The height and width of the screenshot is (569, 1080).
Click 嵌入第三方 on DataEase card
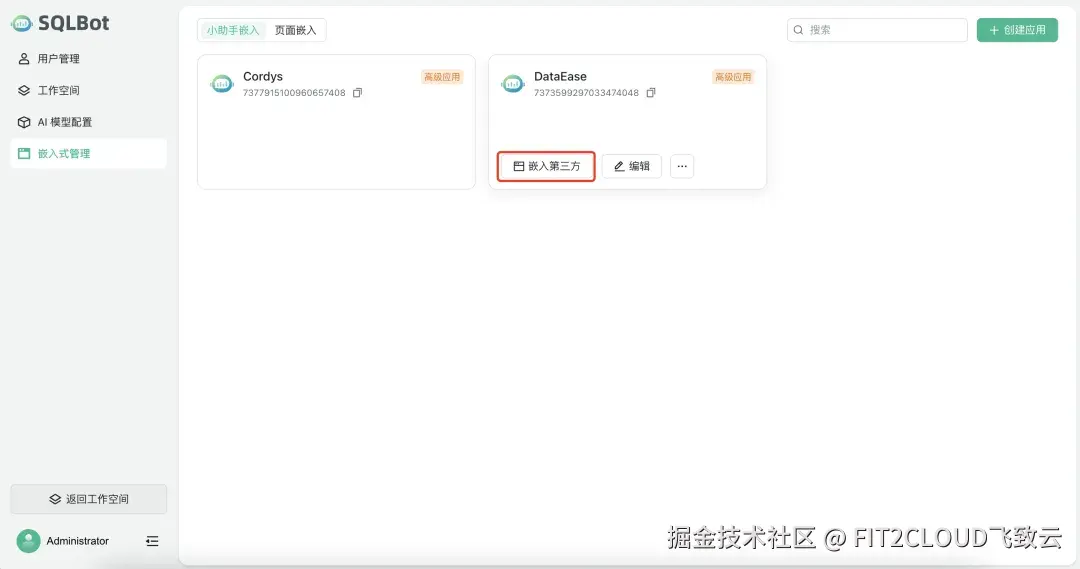click(x=546, y=166)
